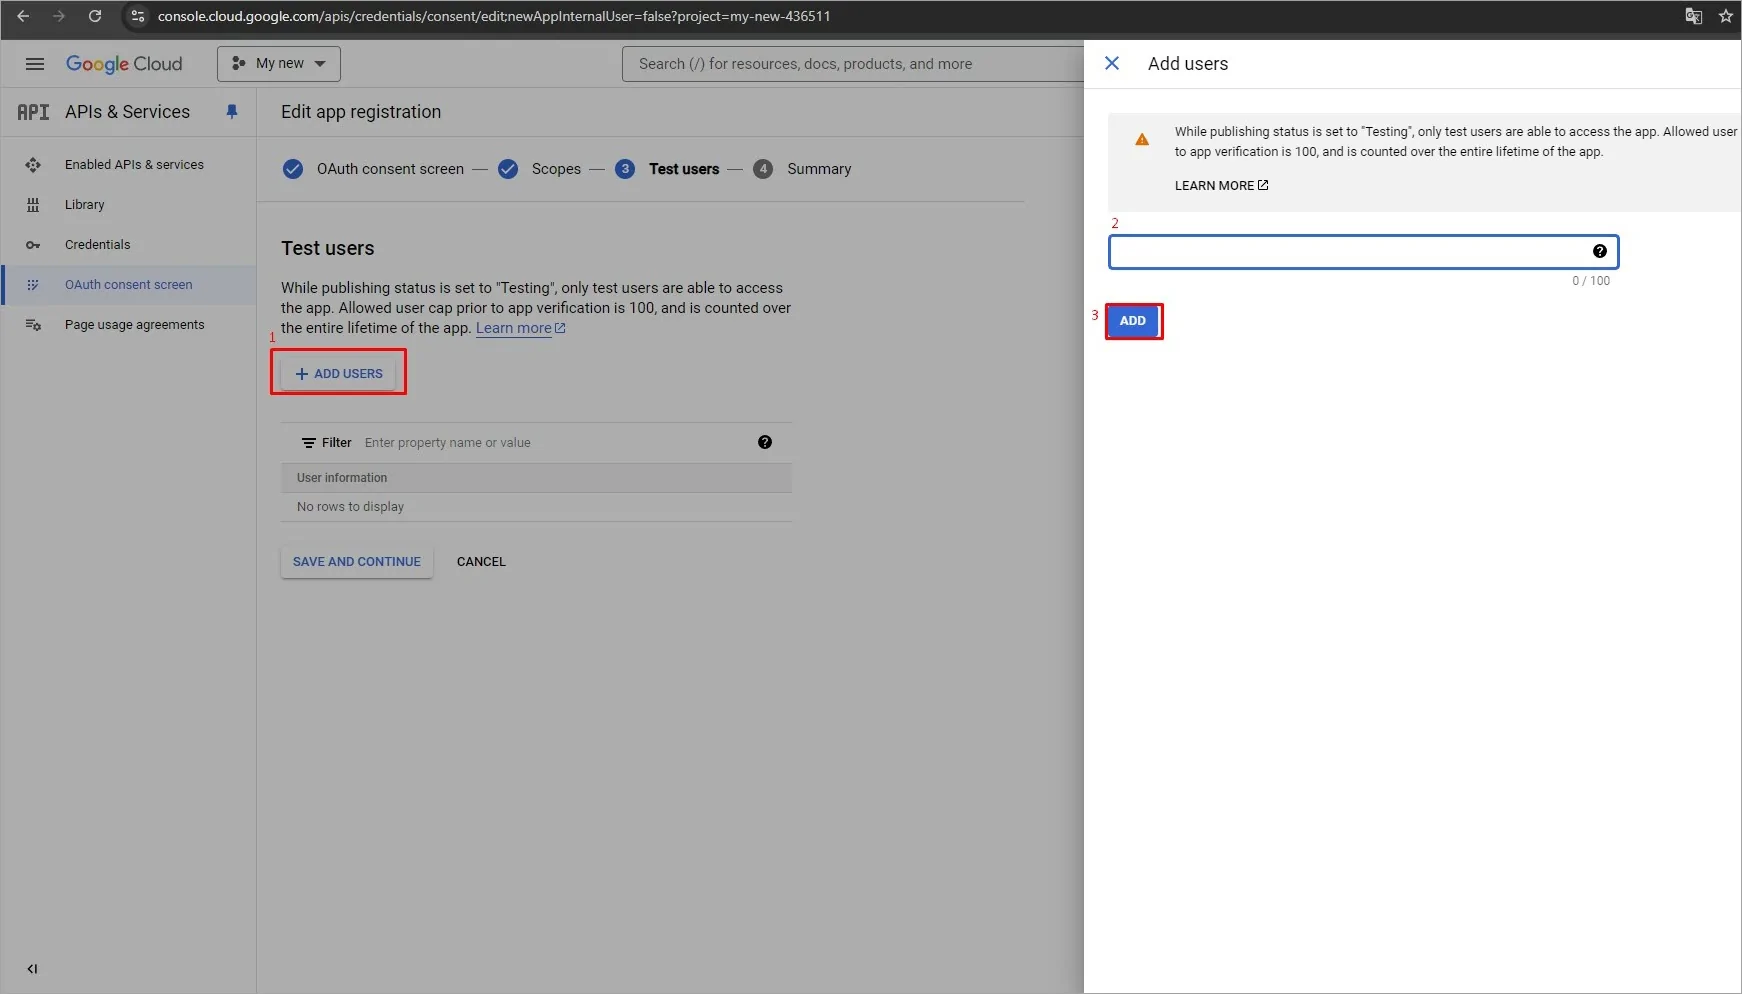Click the ADD USERS button

[x=338, y=372]
